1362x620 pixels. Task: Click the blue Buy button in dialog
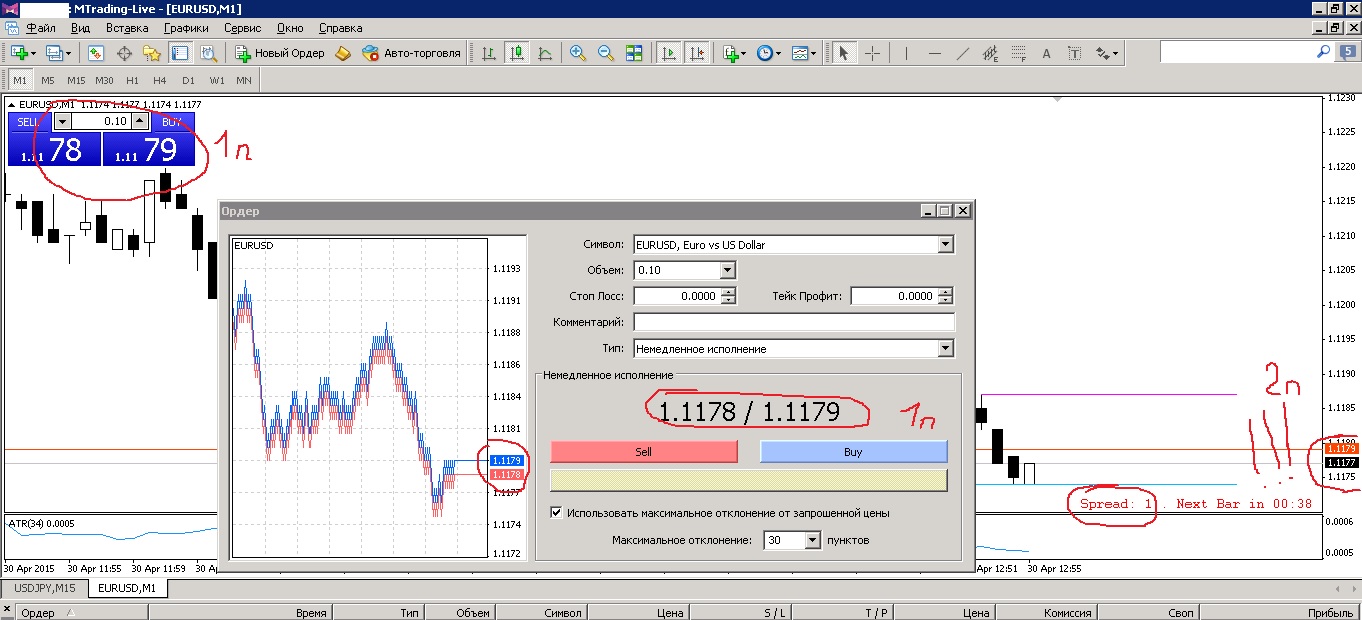click(852, 452)
